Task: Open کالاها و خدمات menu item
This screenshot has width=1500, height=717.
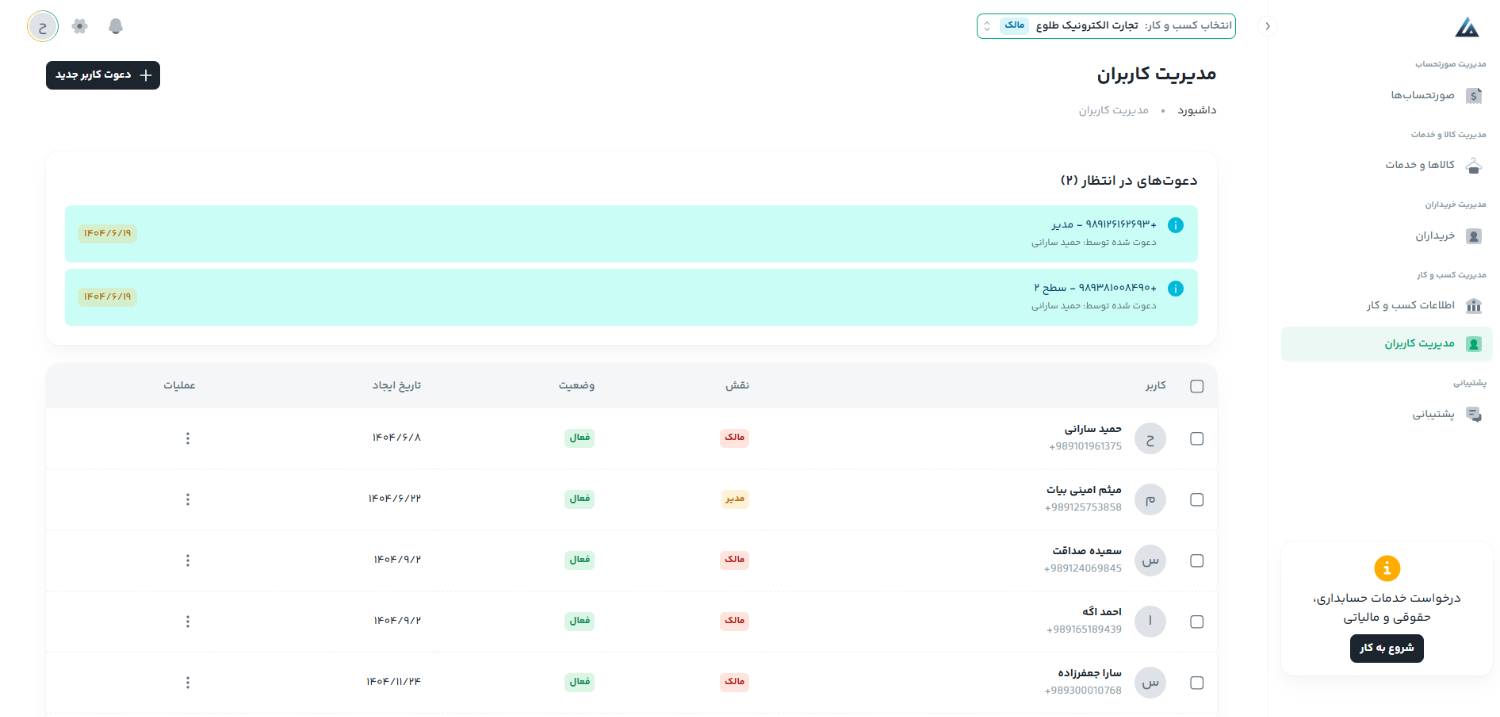Action: 1387,165
